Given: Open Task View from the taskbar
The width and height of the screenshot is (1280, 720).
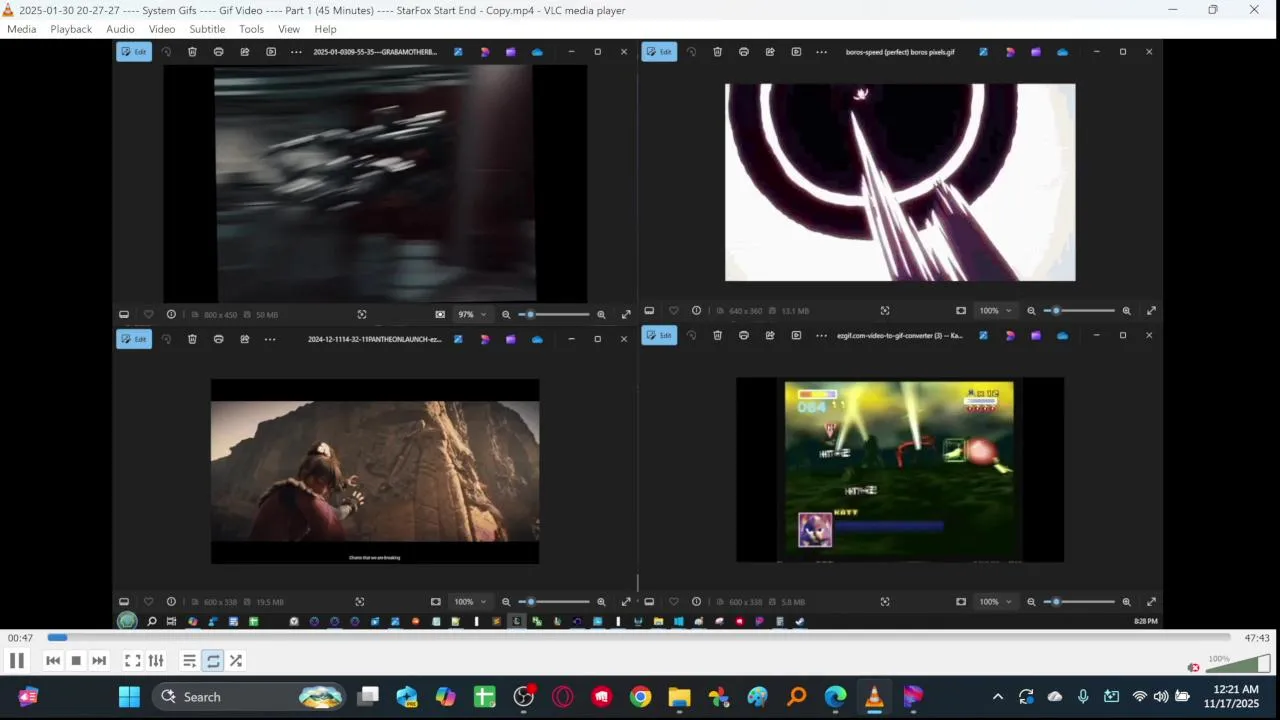Looking at the screenshot, I should [369, 697].
